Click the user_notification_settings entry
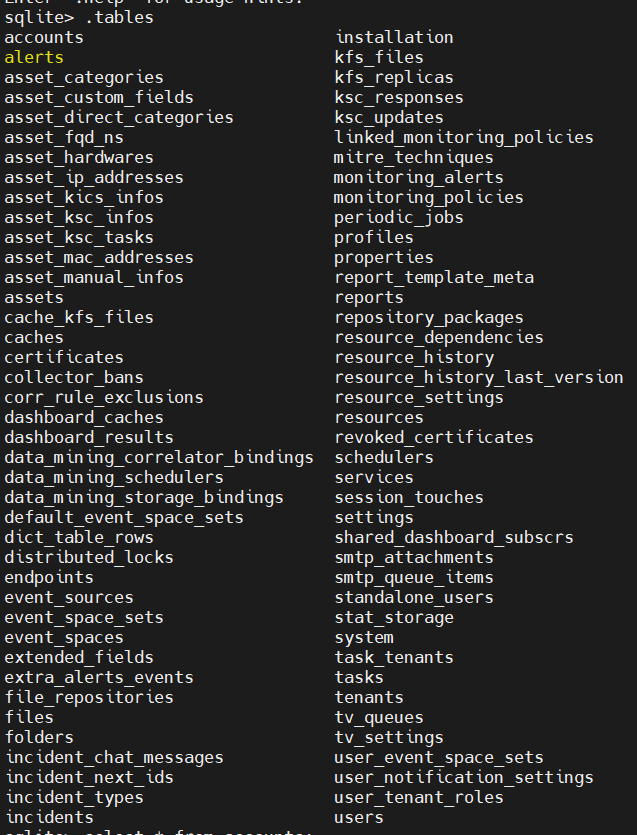The height and width of the screenshot is (835, 637). (464, 777)
